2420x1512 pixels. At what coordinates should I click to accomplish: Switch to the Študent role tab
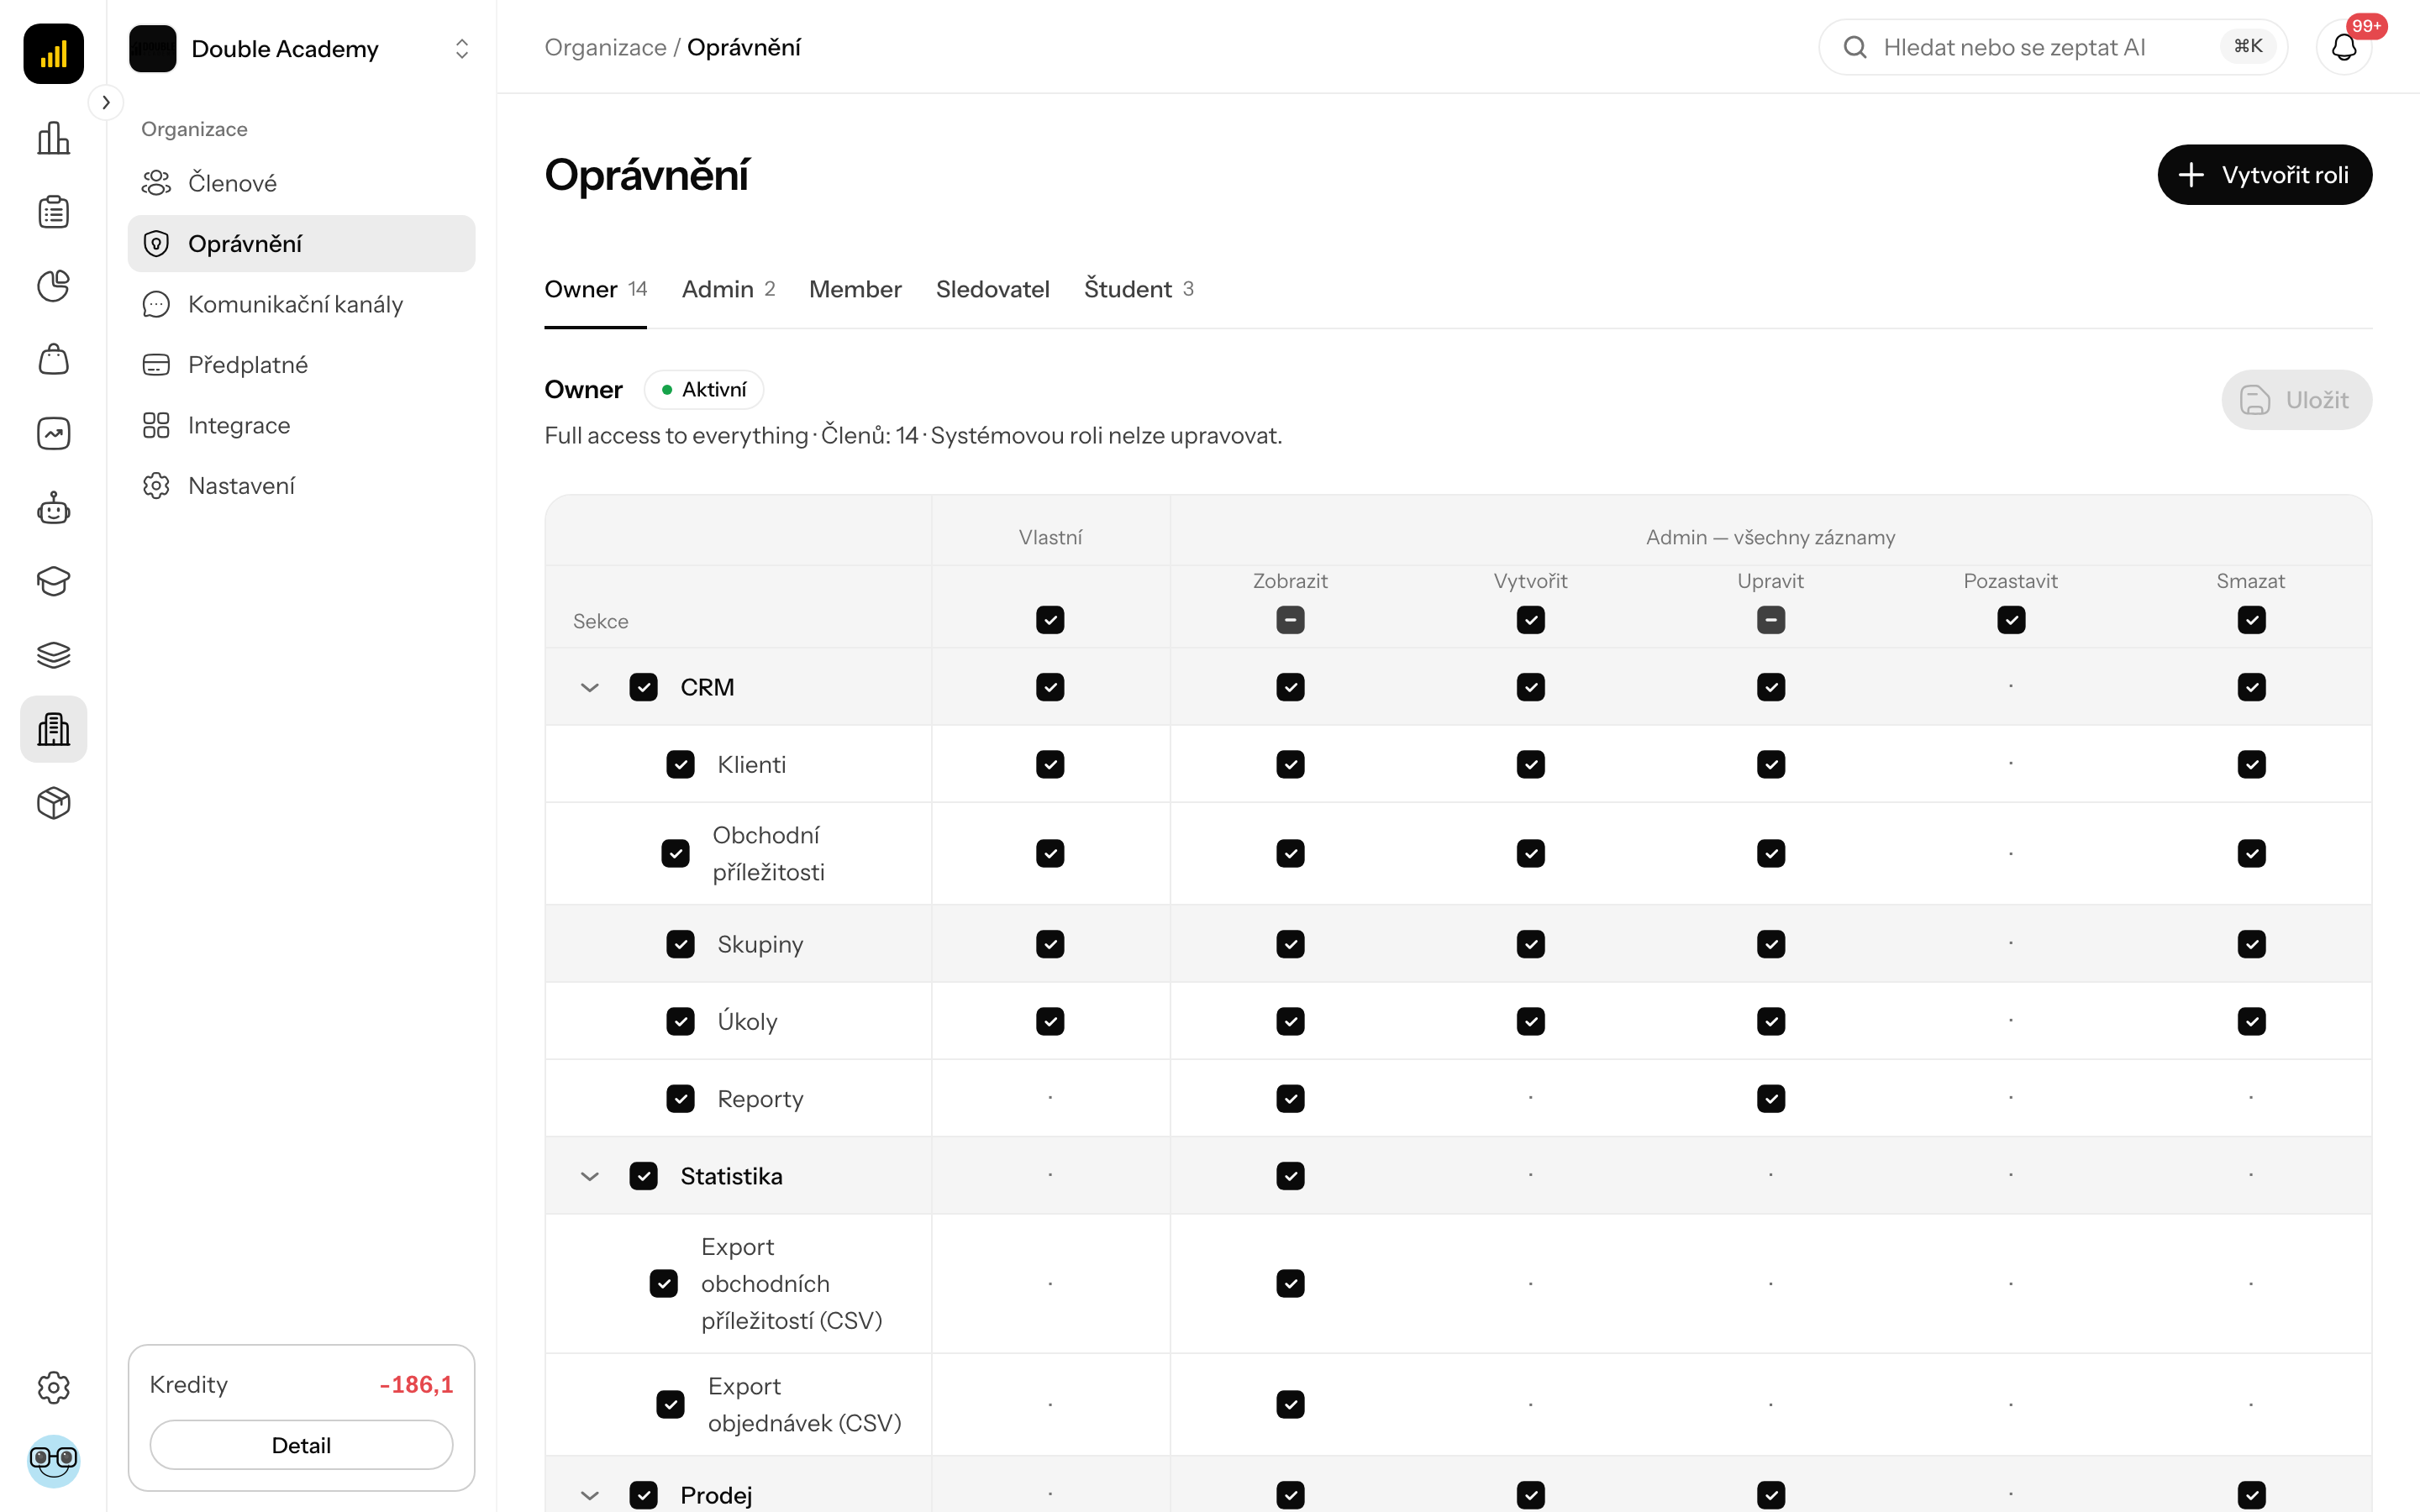coord(1138,289)
